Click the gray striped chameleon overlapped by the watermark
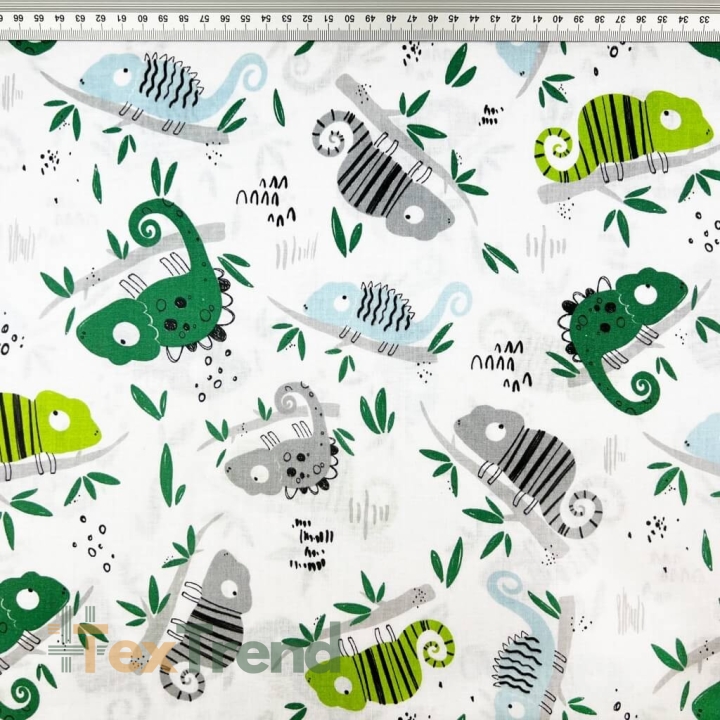720x720 pixels. pyautogui.click(x=205, y=620)
